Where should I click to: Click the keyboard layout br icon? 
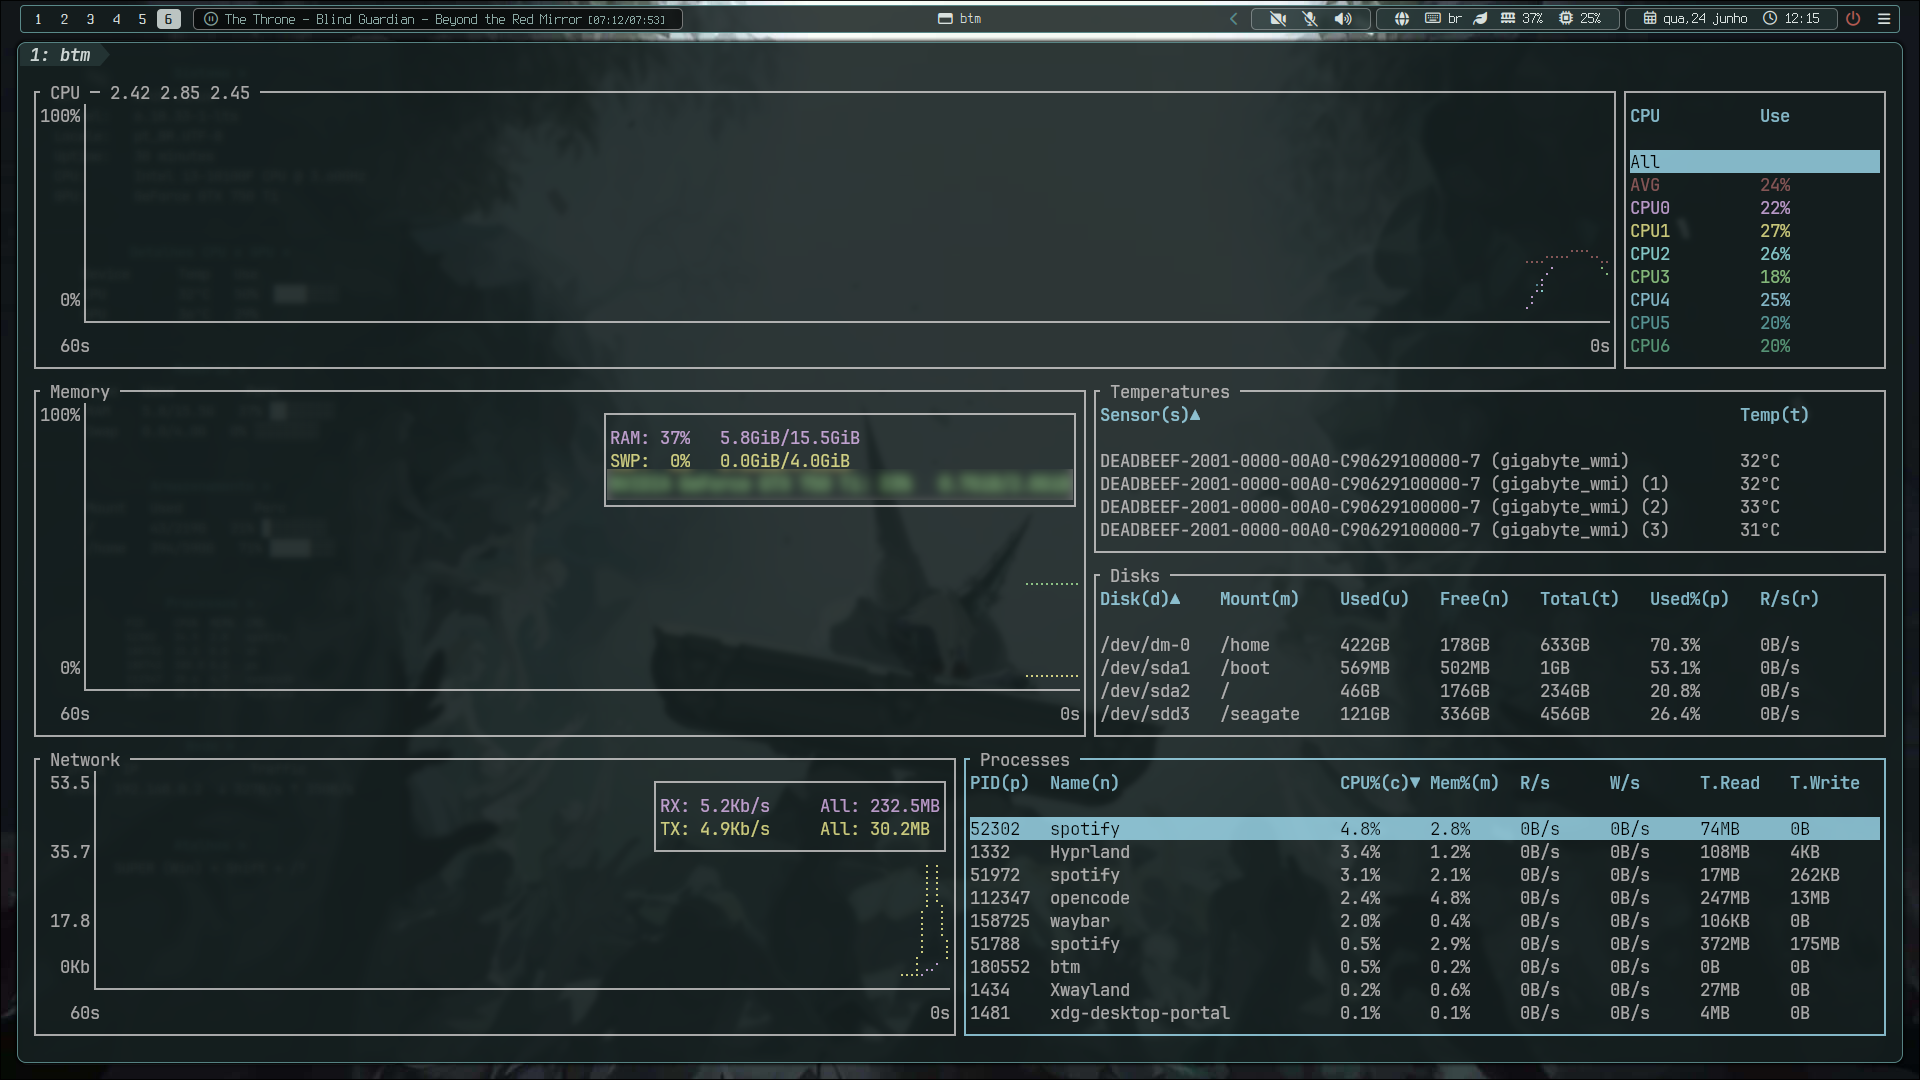(x=1443, y=19)
